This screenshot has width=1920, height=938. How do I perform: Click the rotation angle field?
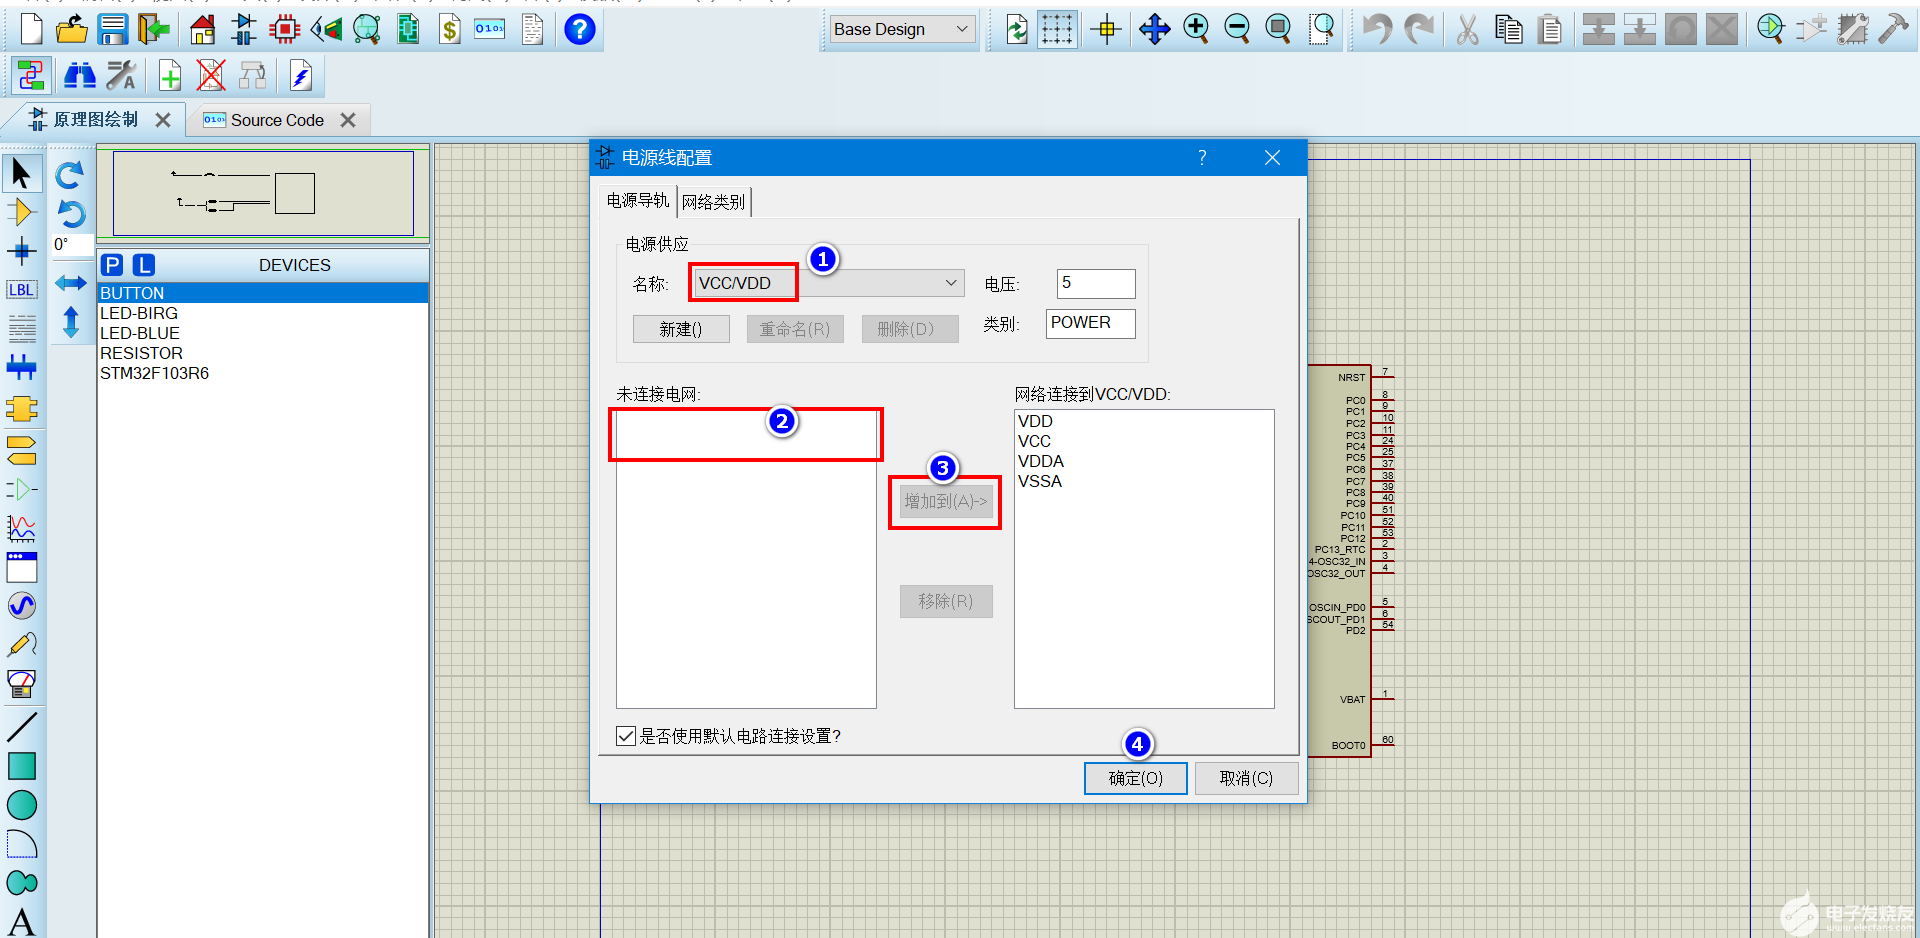click(x=72, y=245)
